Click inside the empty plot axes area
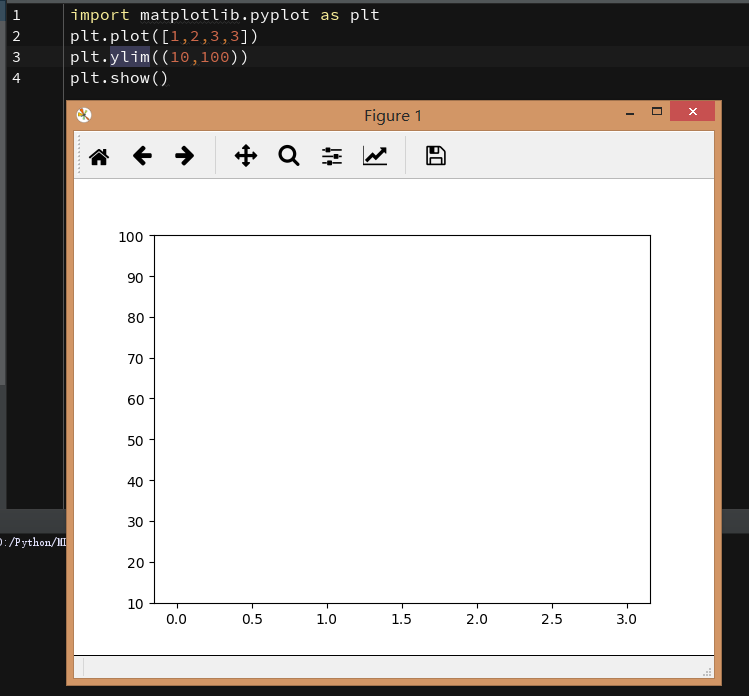Viewport: 749px width, 696px height. (x=402, y=419)
